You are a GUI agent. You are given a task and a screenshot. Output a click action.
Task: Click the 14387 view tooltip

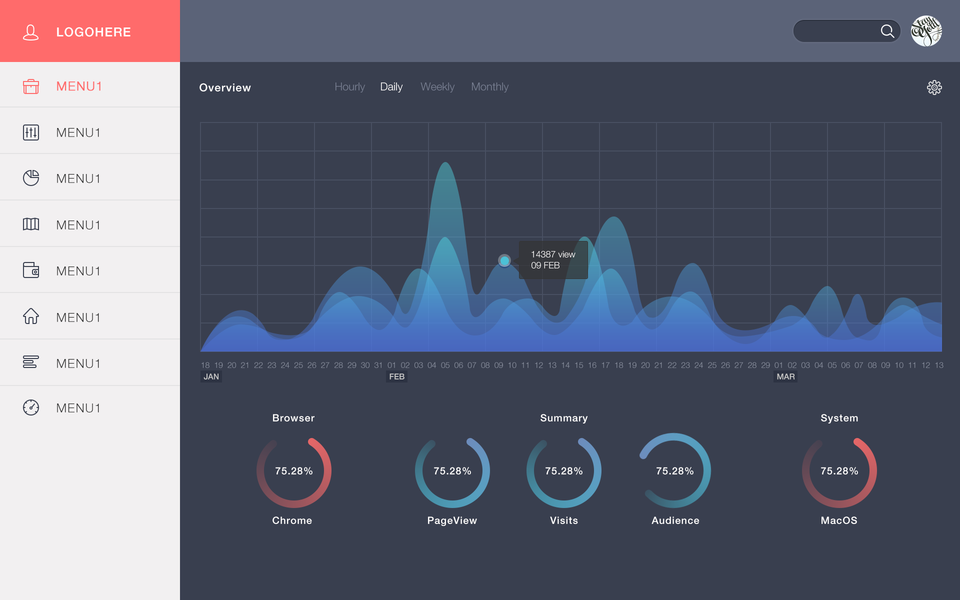(x=553, y=260)
